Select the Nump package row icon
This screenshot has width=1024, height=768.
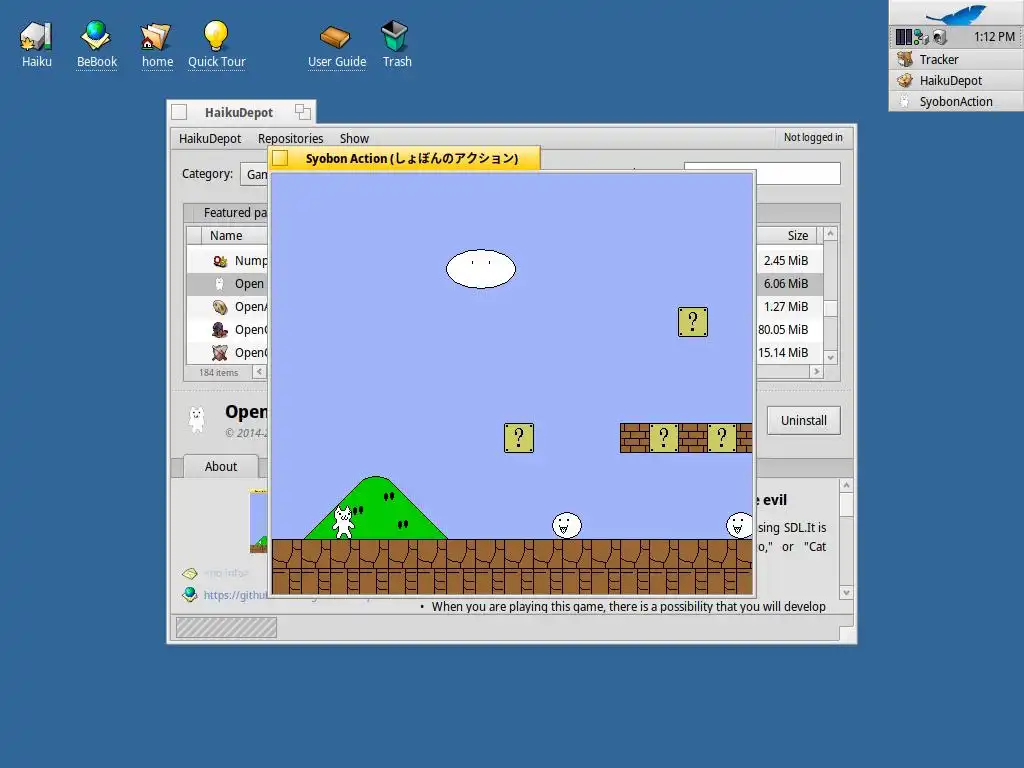point(220,261)
